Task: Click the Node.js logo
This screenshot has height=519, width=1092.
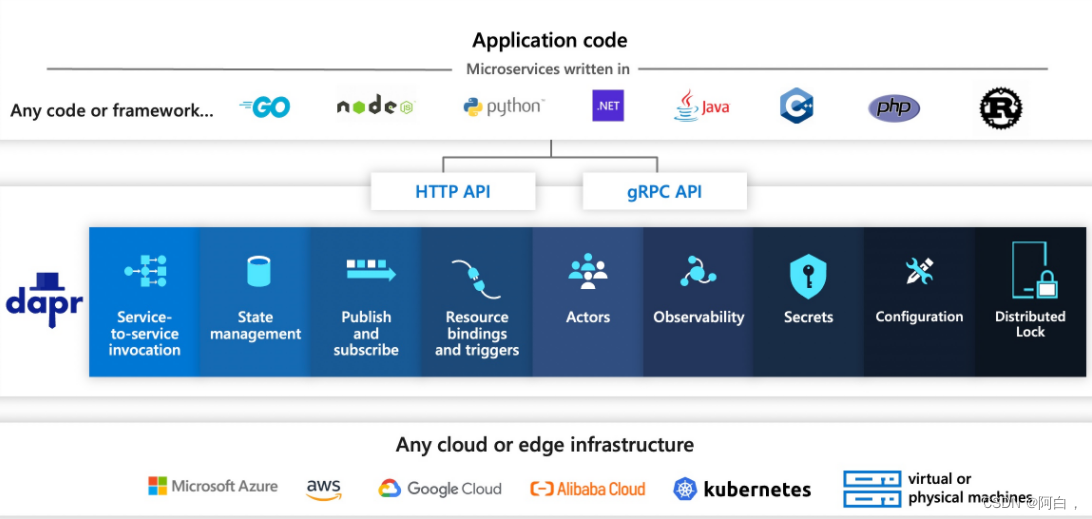Action: pyautogui.click(x=376, y=106)
